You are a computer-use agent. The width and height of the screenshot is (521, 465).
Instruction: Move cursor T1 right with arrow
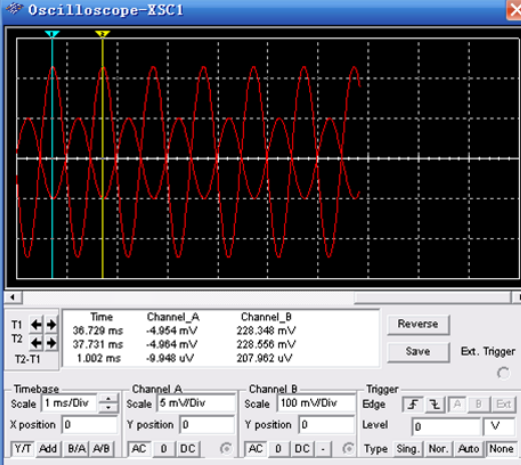[51, 324]
